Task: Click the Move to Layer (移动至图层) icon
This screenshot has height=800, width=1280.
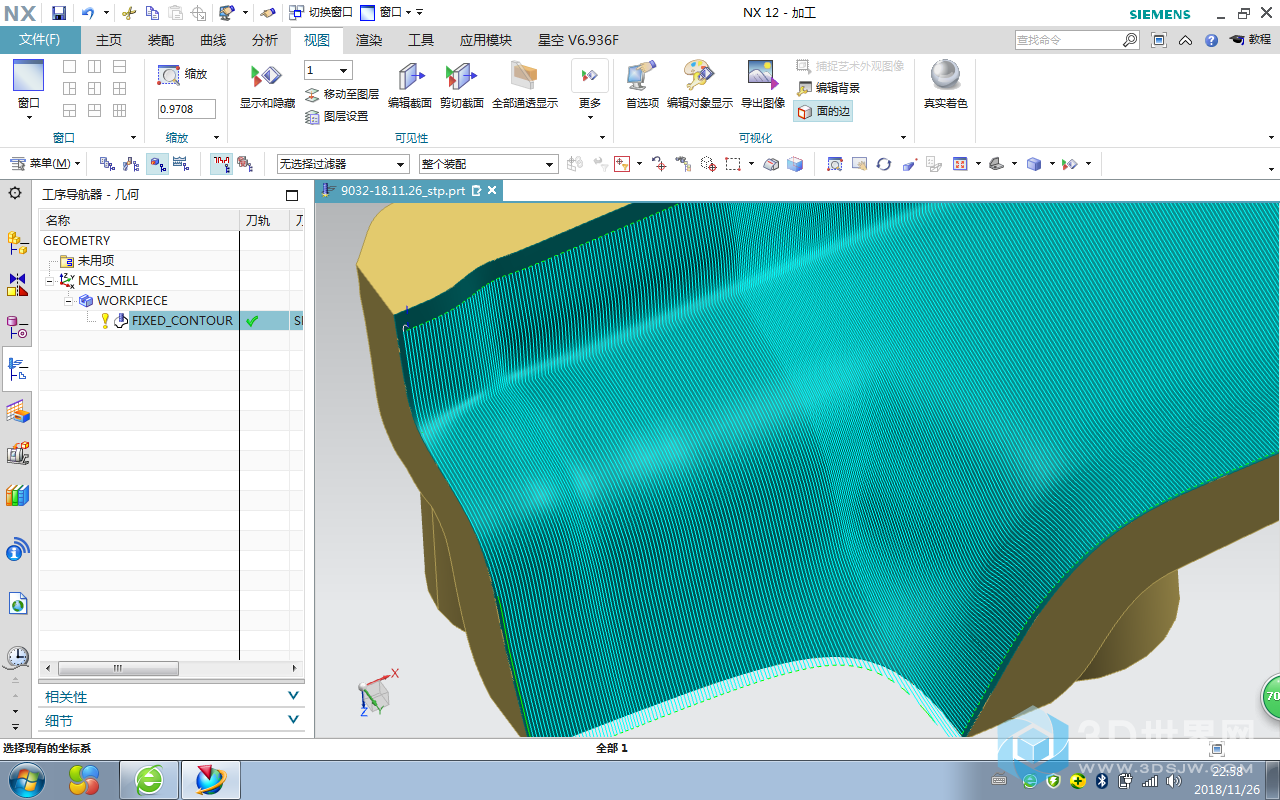Action: point(312,94)
